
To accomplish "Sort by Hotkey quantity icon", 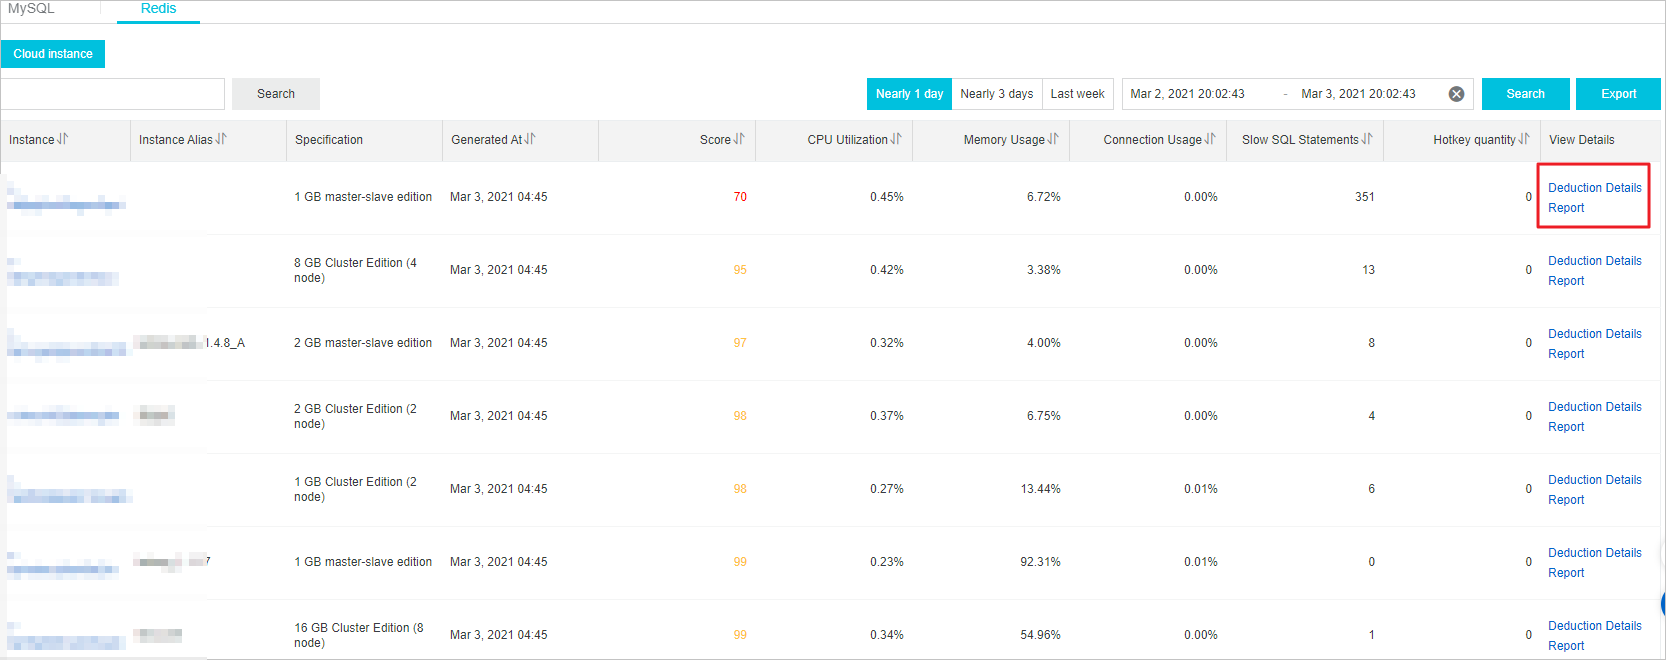I will point(1524,139).
